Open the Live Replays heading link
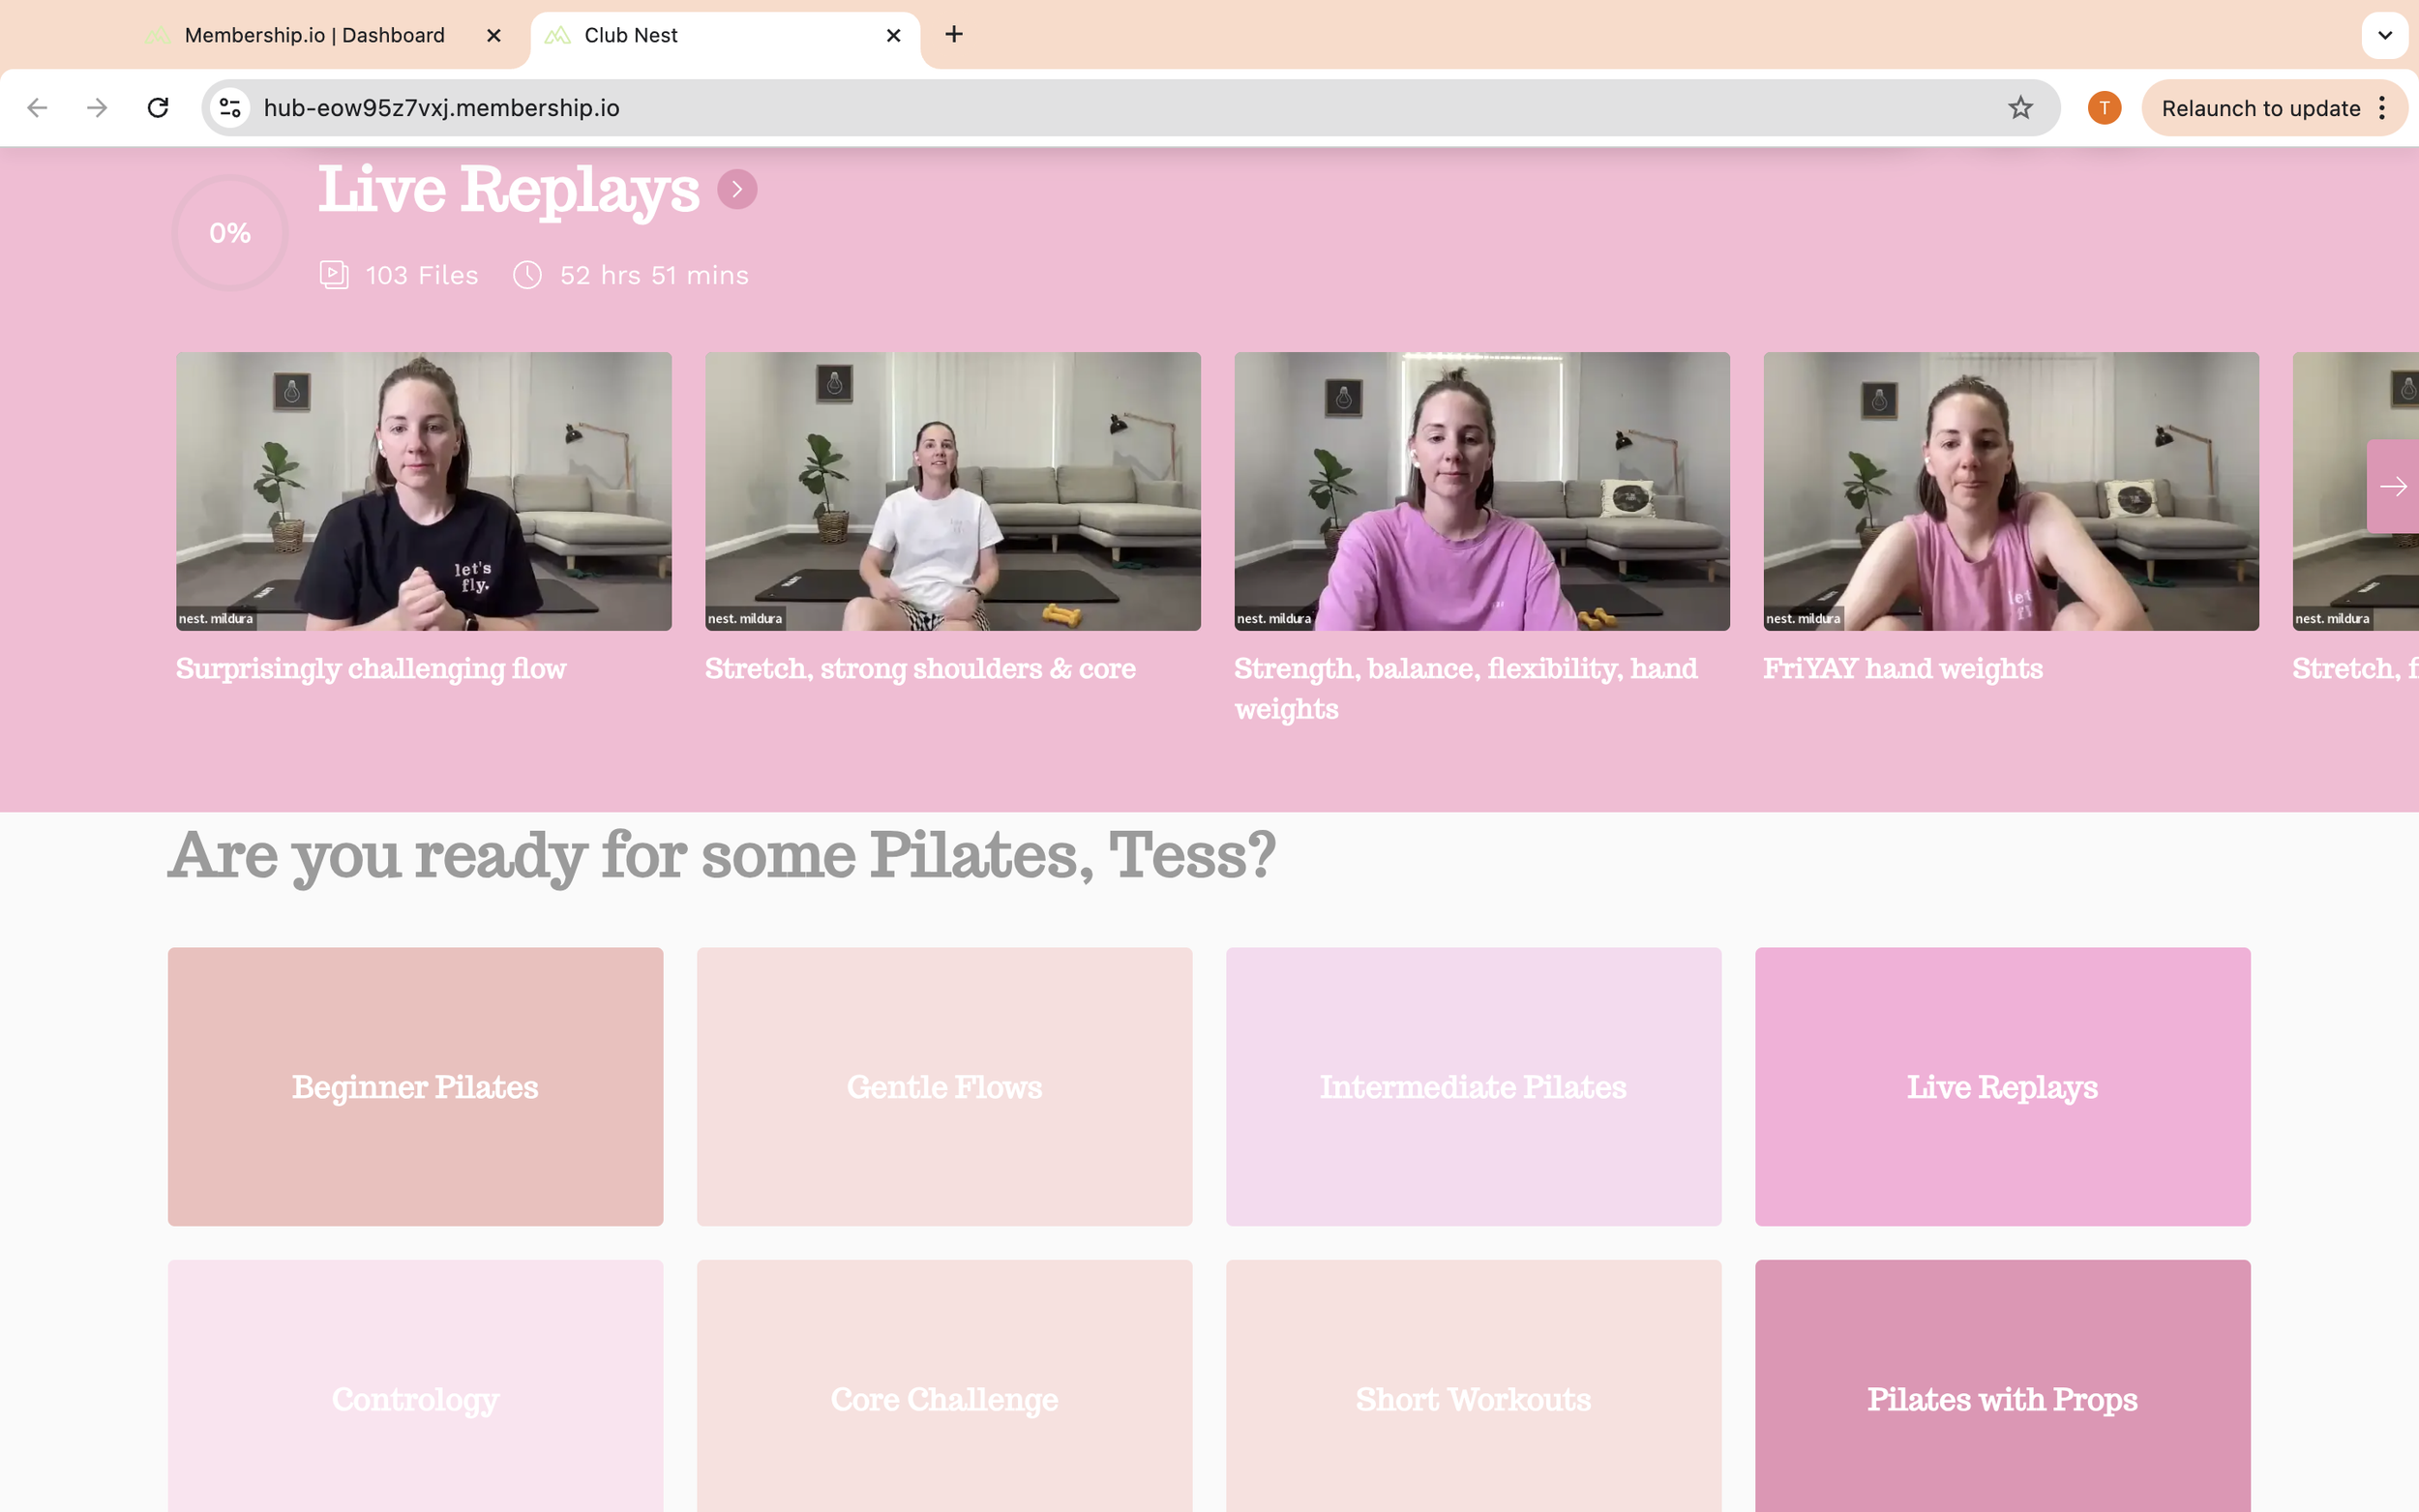This screenshot has height=1512, width=2419. click(509, 189)
